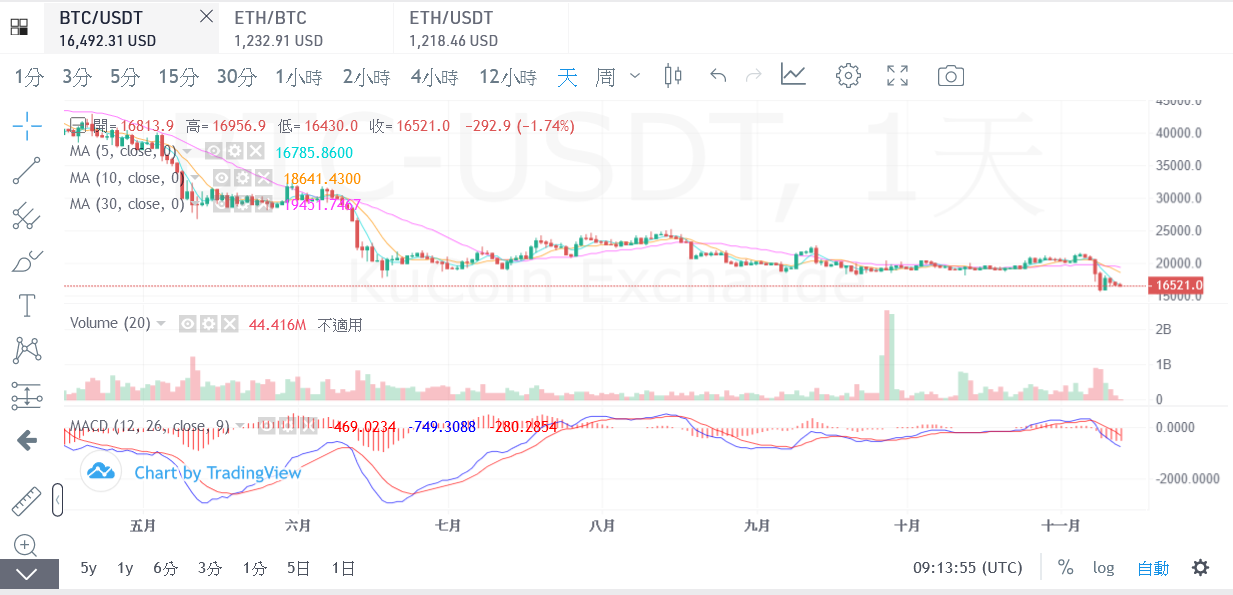Select the text annotation tool
The width and height of the screenshot is (1233, 595).
click(27, 305)
